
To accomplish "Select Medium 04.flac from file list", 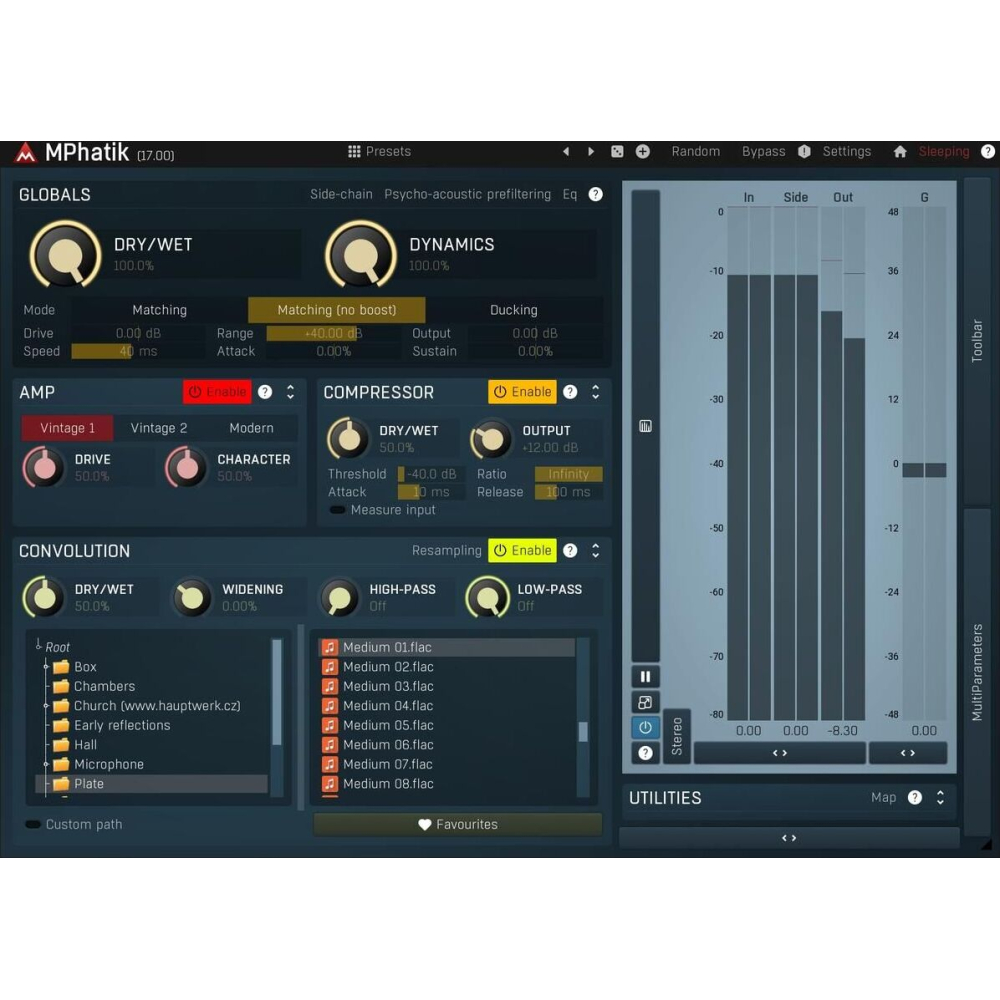I will pos(388,706).
